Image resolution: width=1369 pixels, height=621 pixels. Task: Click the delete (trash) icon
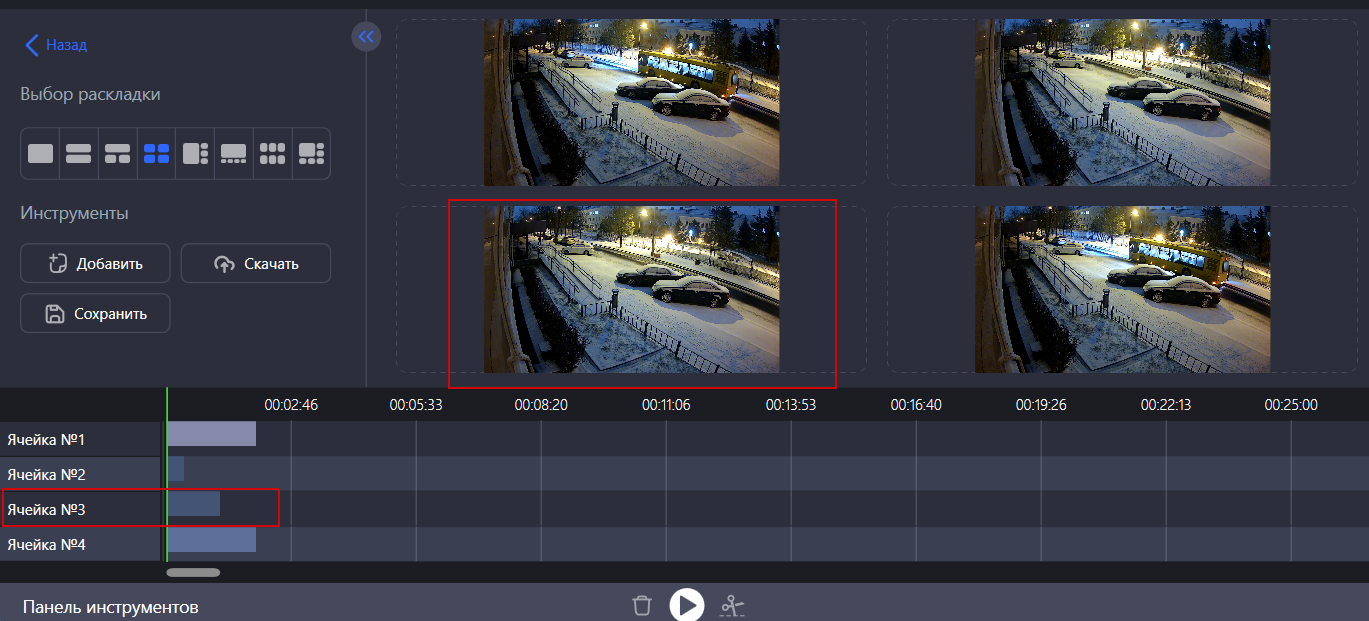[x=642, y=605]
